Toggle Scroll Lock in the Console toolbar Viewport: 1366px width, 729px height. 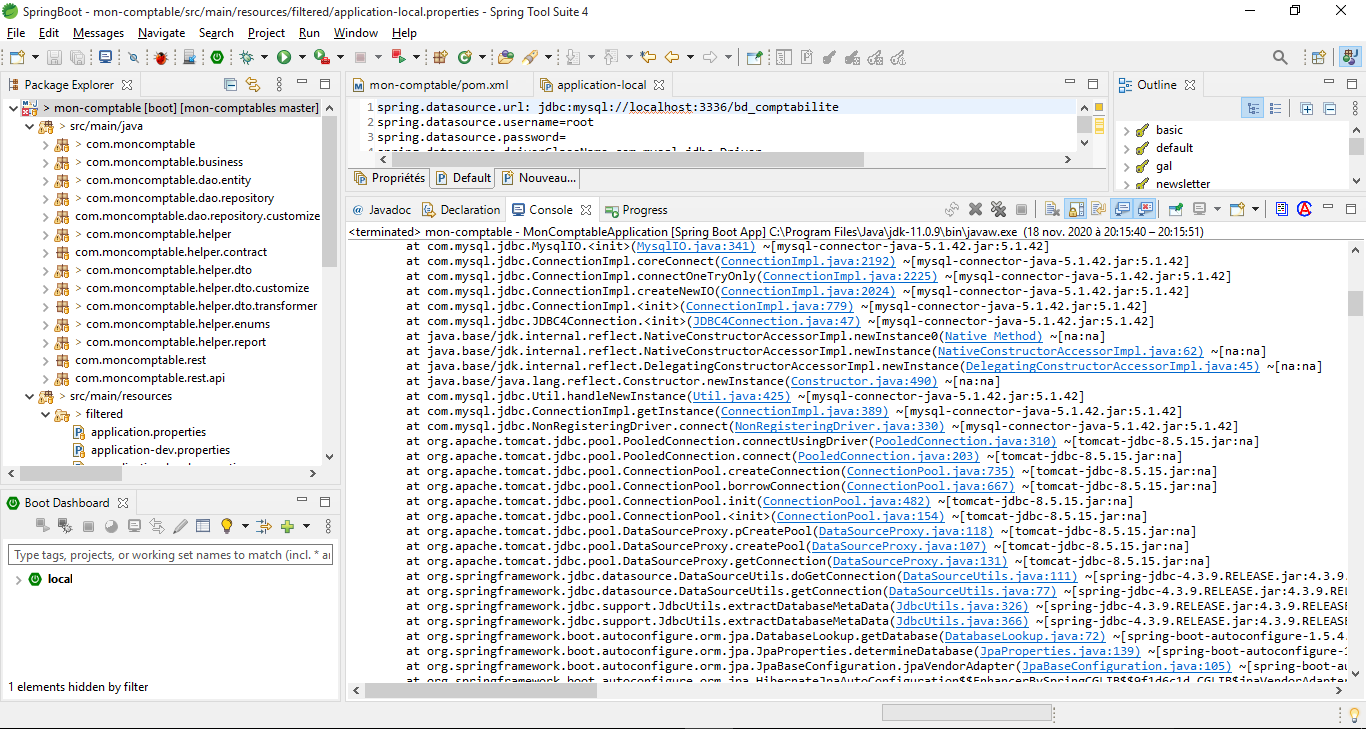tap(1076, 210)
